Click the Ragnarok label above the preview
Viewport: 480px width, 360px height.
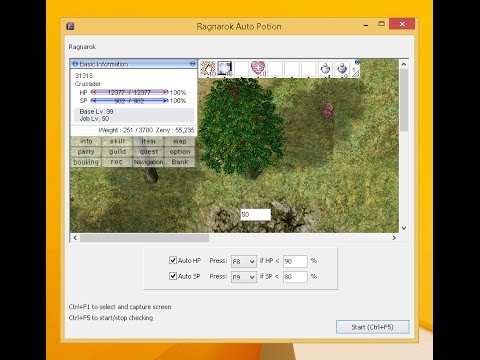[x=82, y=47]
